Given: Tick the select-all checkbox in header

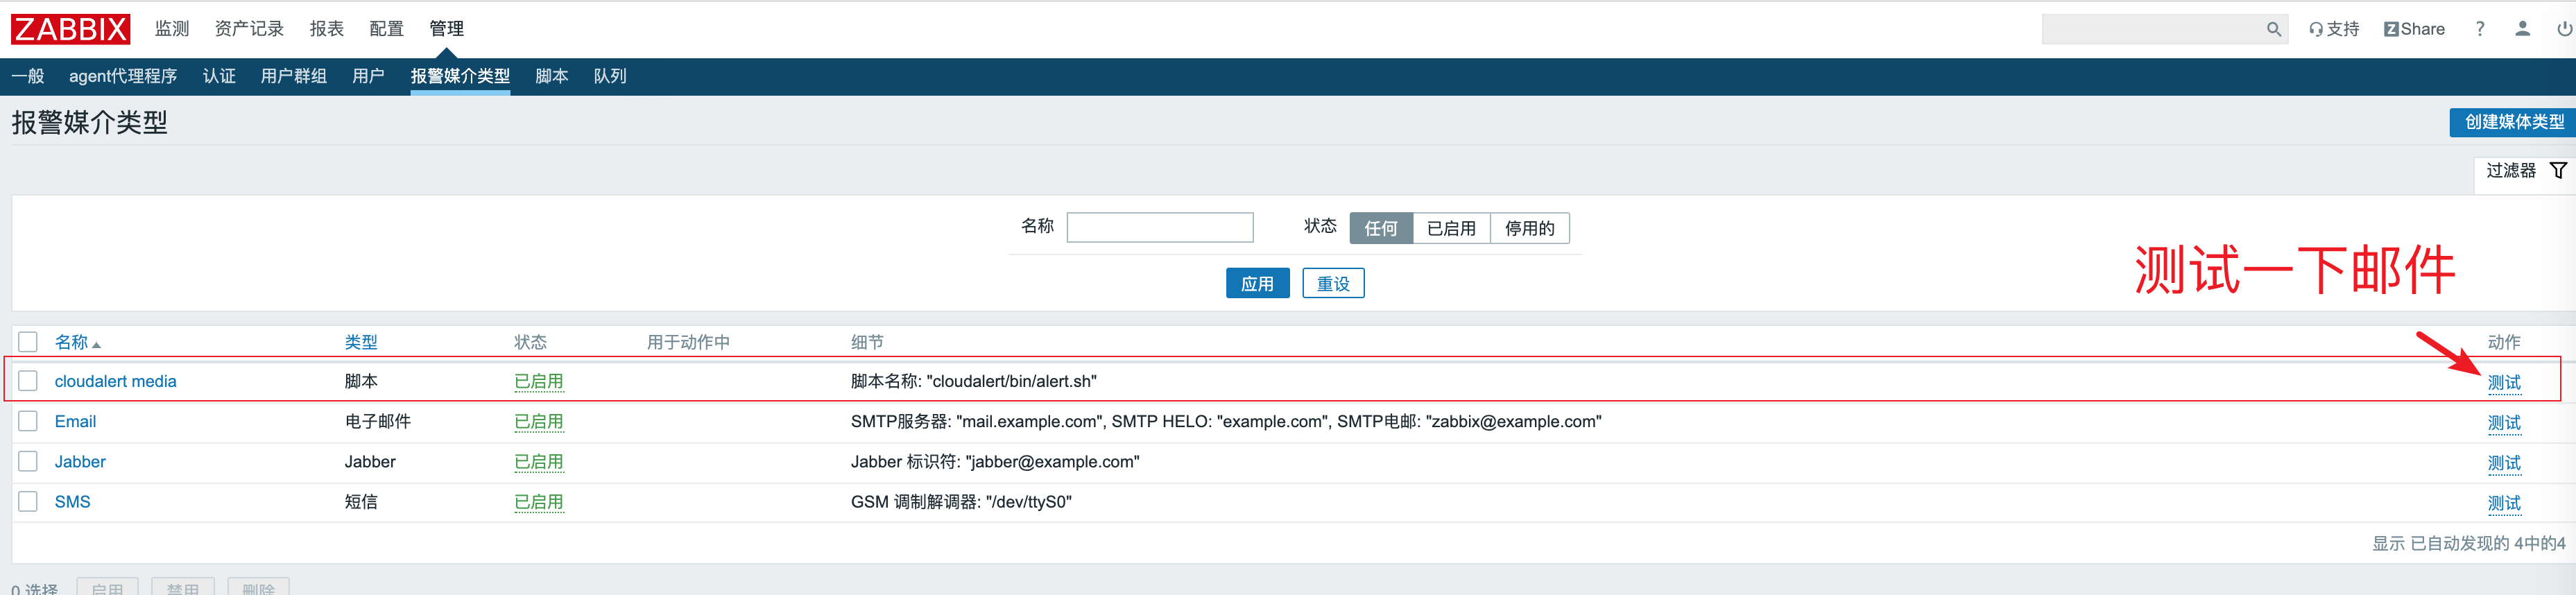Looking at the screenshot, I should click(x=28, y=342).
